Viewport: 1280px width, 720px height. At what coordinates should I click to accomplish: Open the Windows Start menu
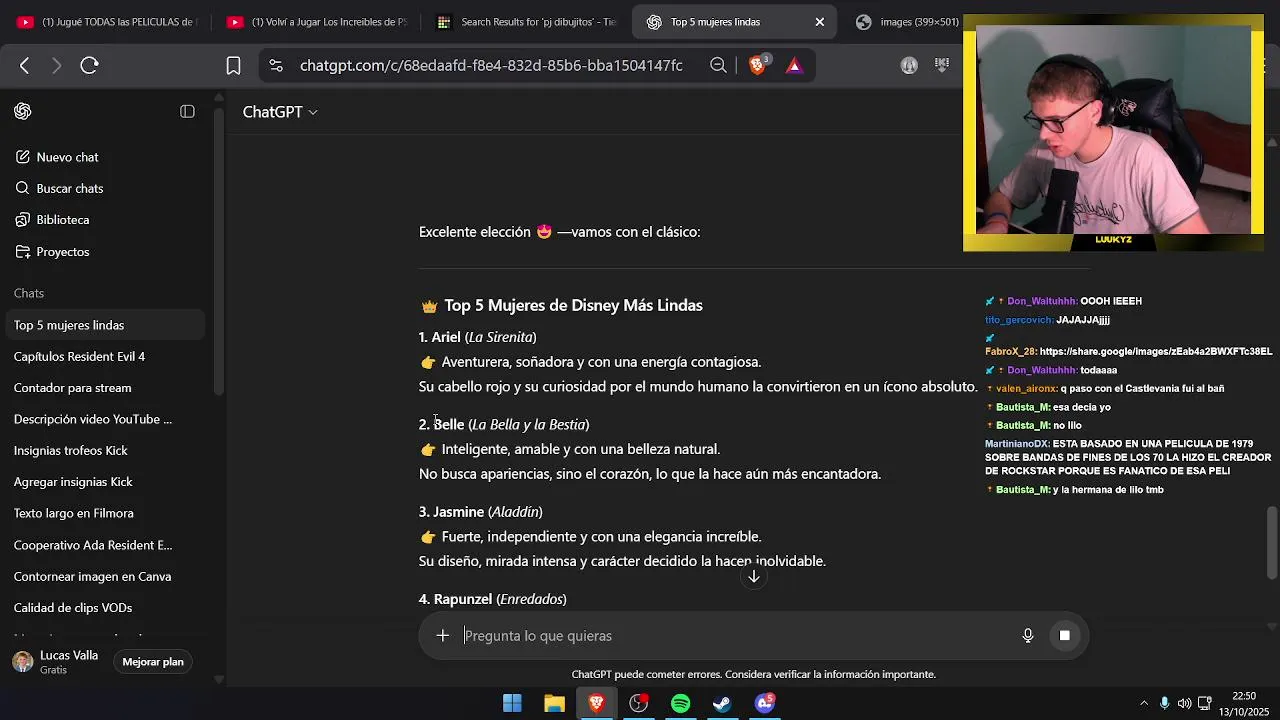point(512,703)
